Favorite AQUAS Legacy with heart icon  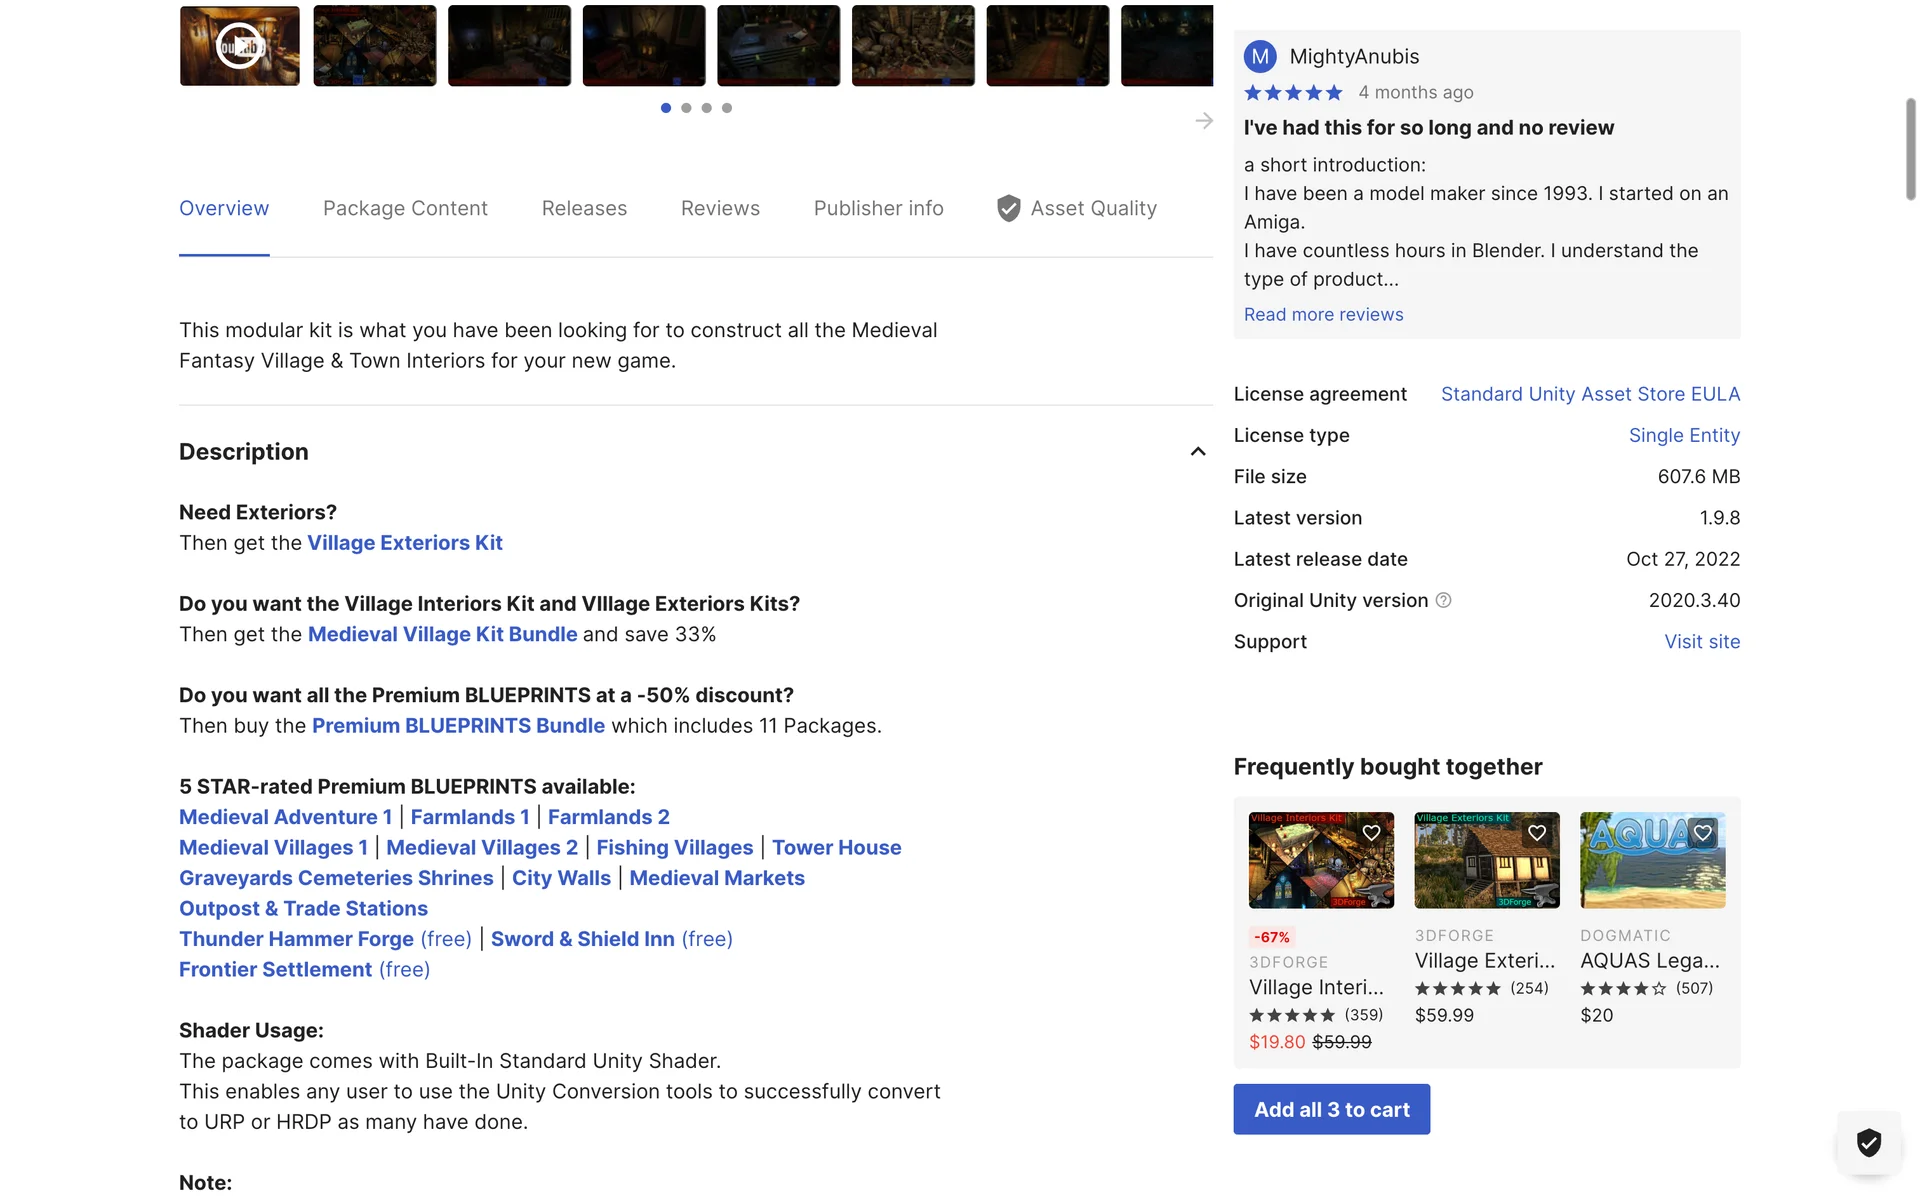(x=1702, y=832)
